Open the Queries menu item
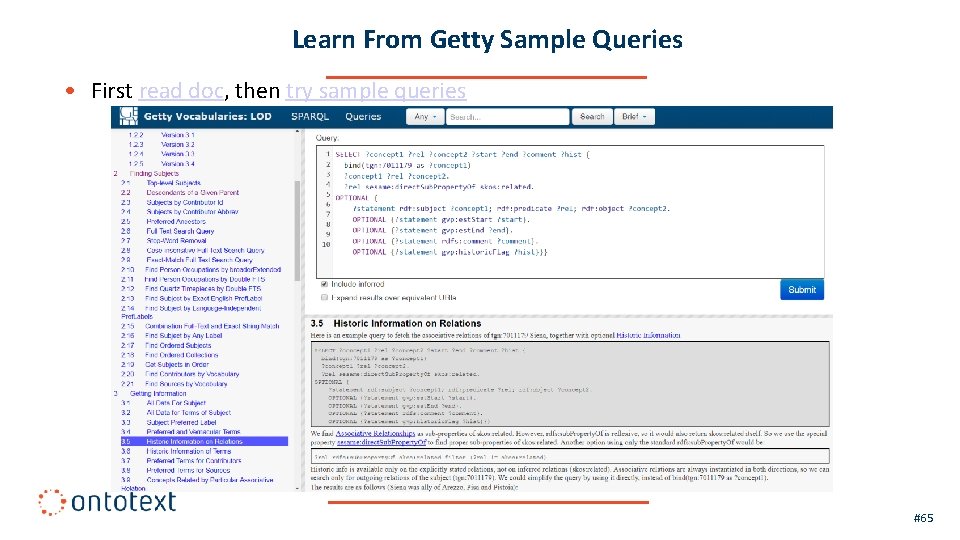This screenshot has height=540, width=960. click(x=363, y=116)
